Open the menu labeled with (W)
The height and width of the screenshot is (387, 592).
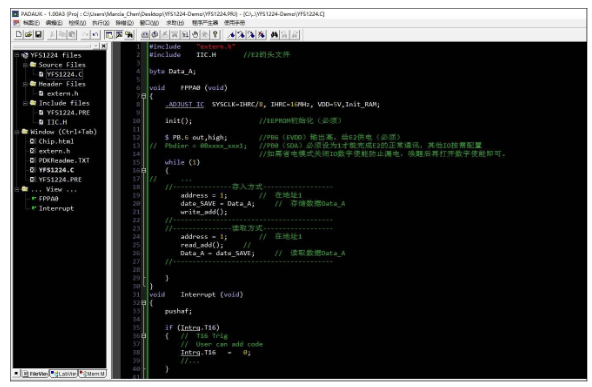(149, 23)
